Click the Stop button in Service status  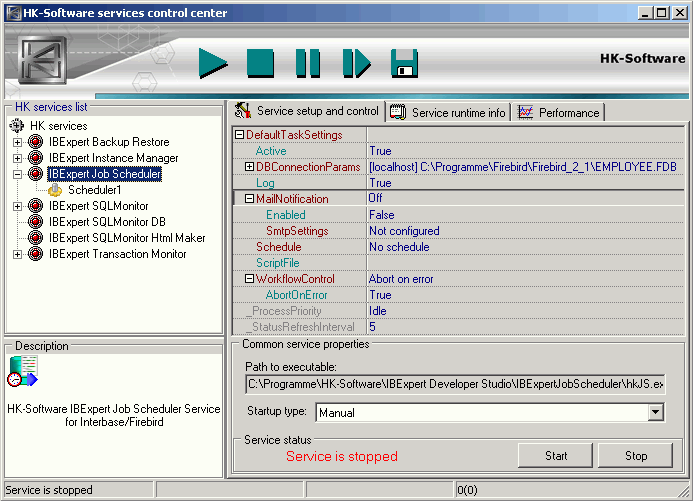tap(636, 455)
